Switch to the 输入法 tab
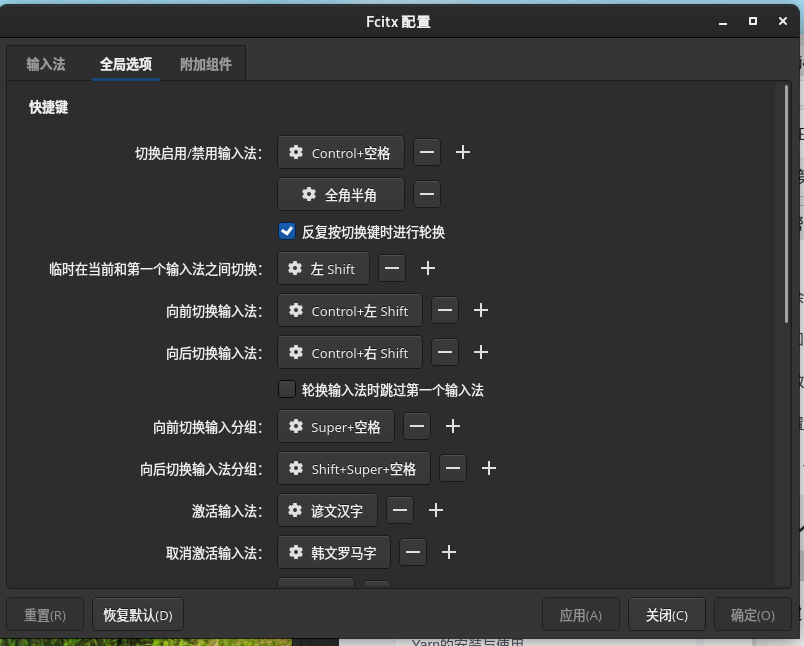This screenshot has height=646, width=804. [x=46, y=64]
